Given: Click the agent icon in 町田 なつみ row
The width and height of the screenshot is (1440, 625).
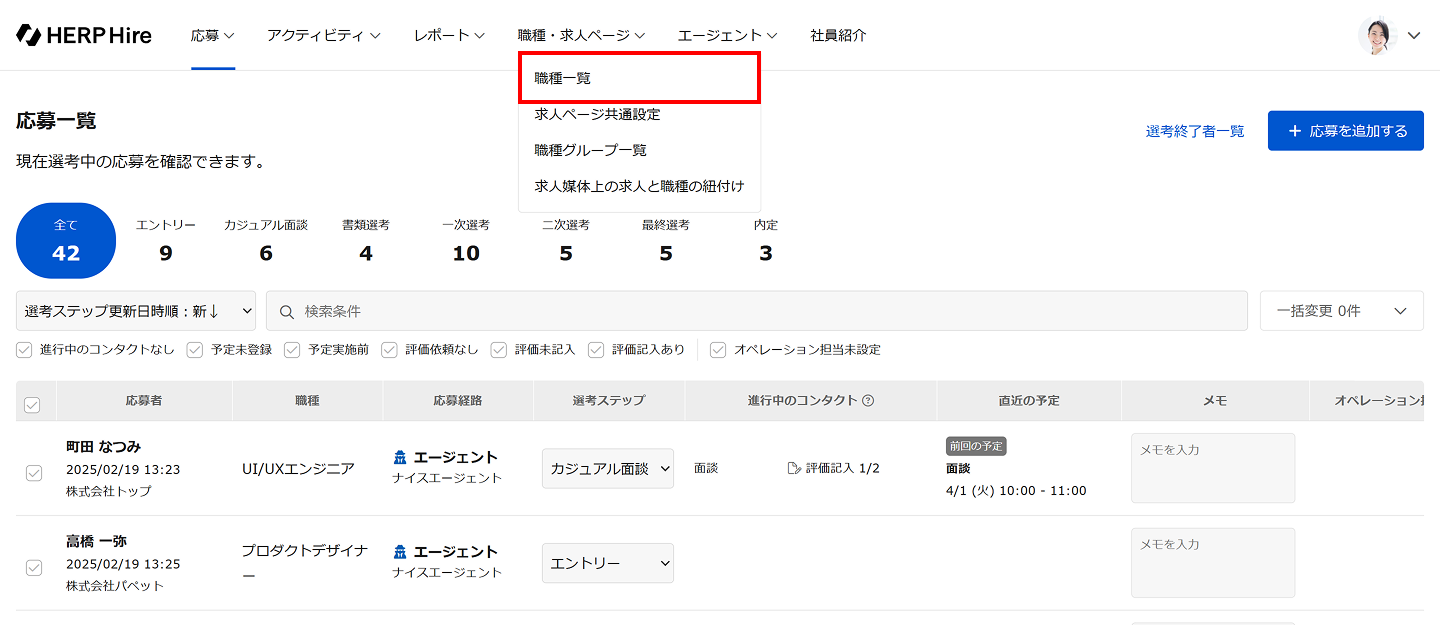Looking at the screenshot, I should point(400,458).
